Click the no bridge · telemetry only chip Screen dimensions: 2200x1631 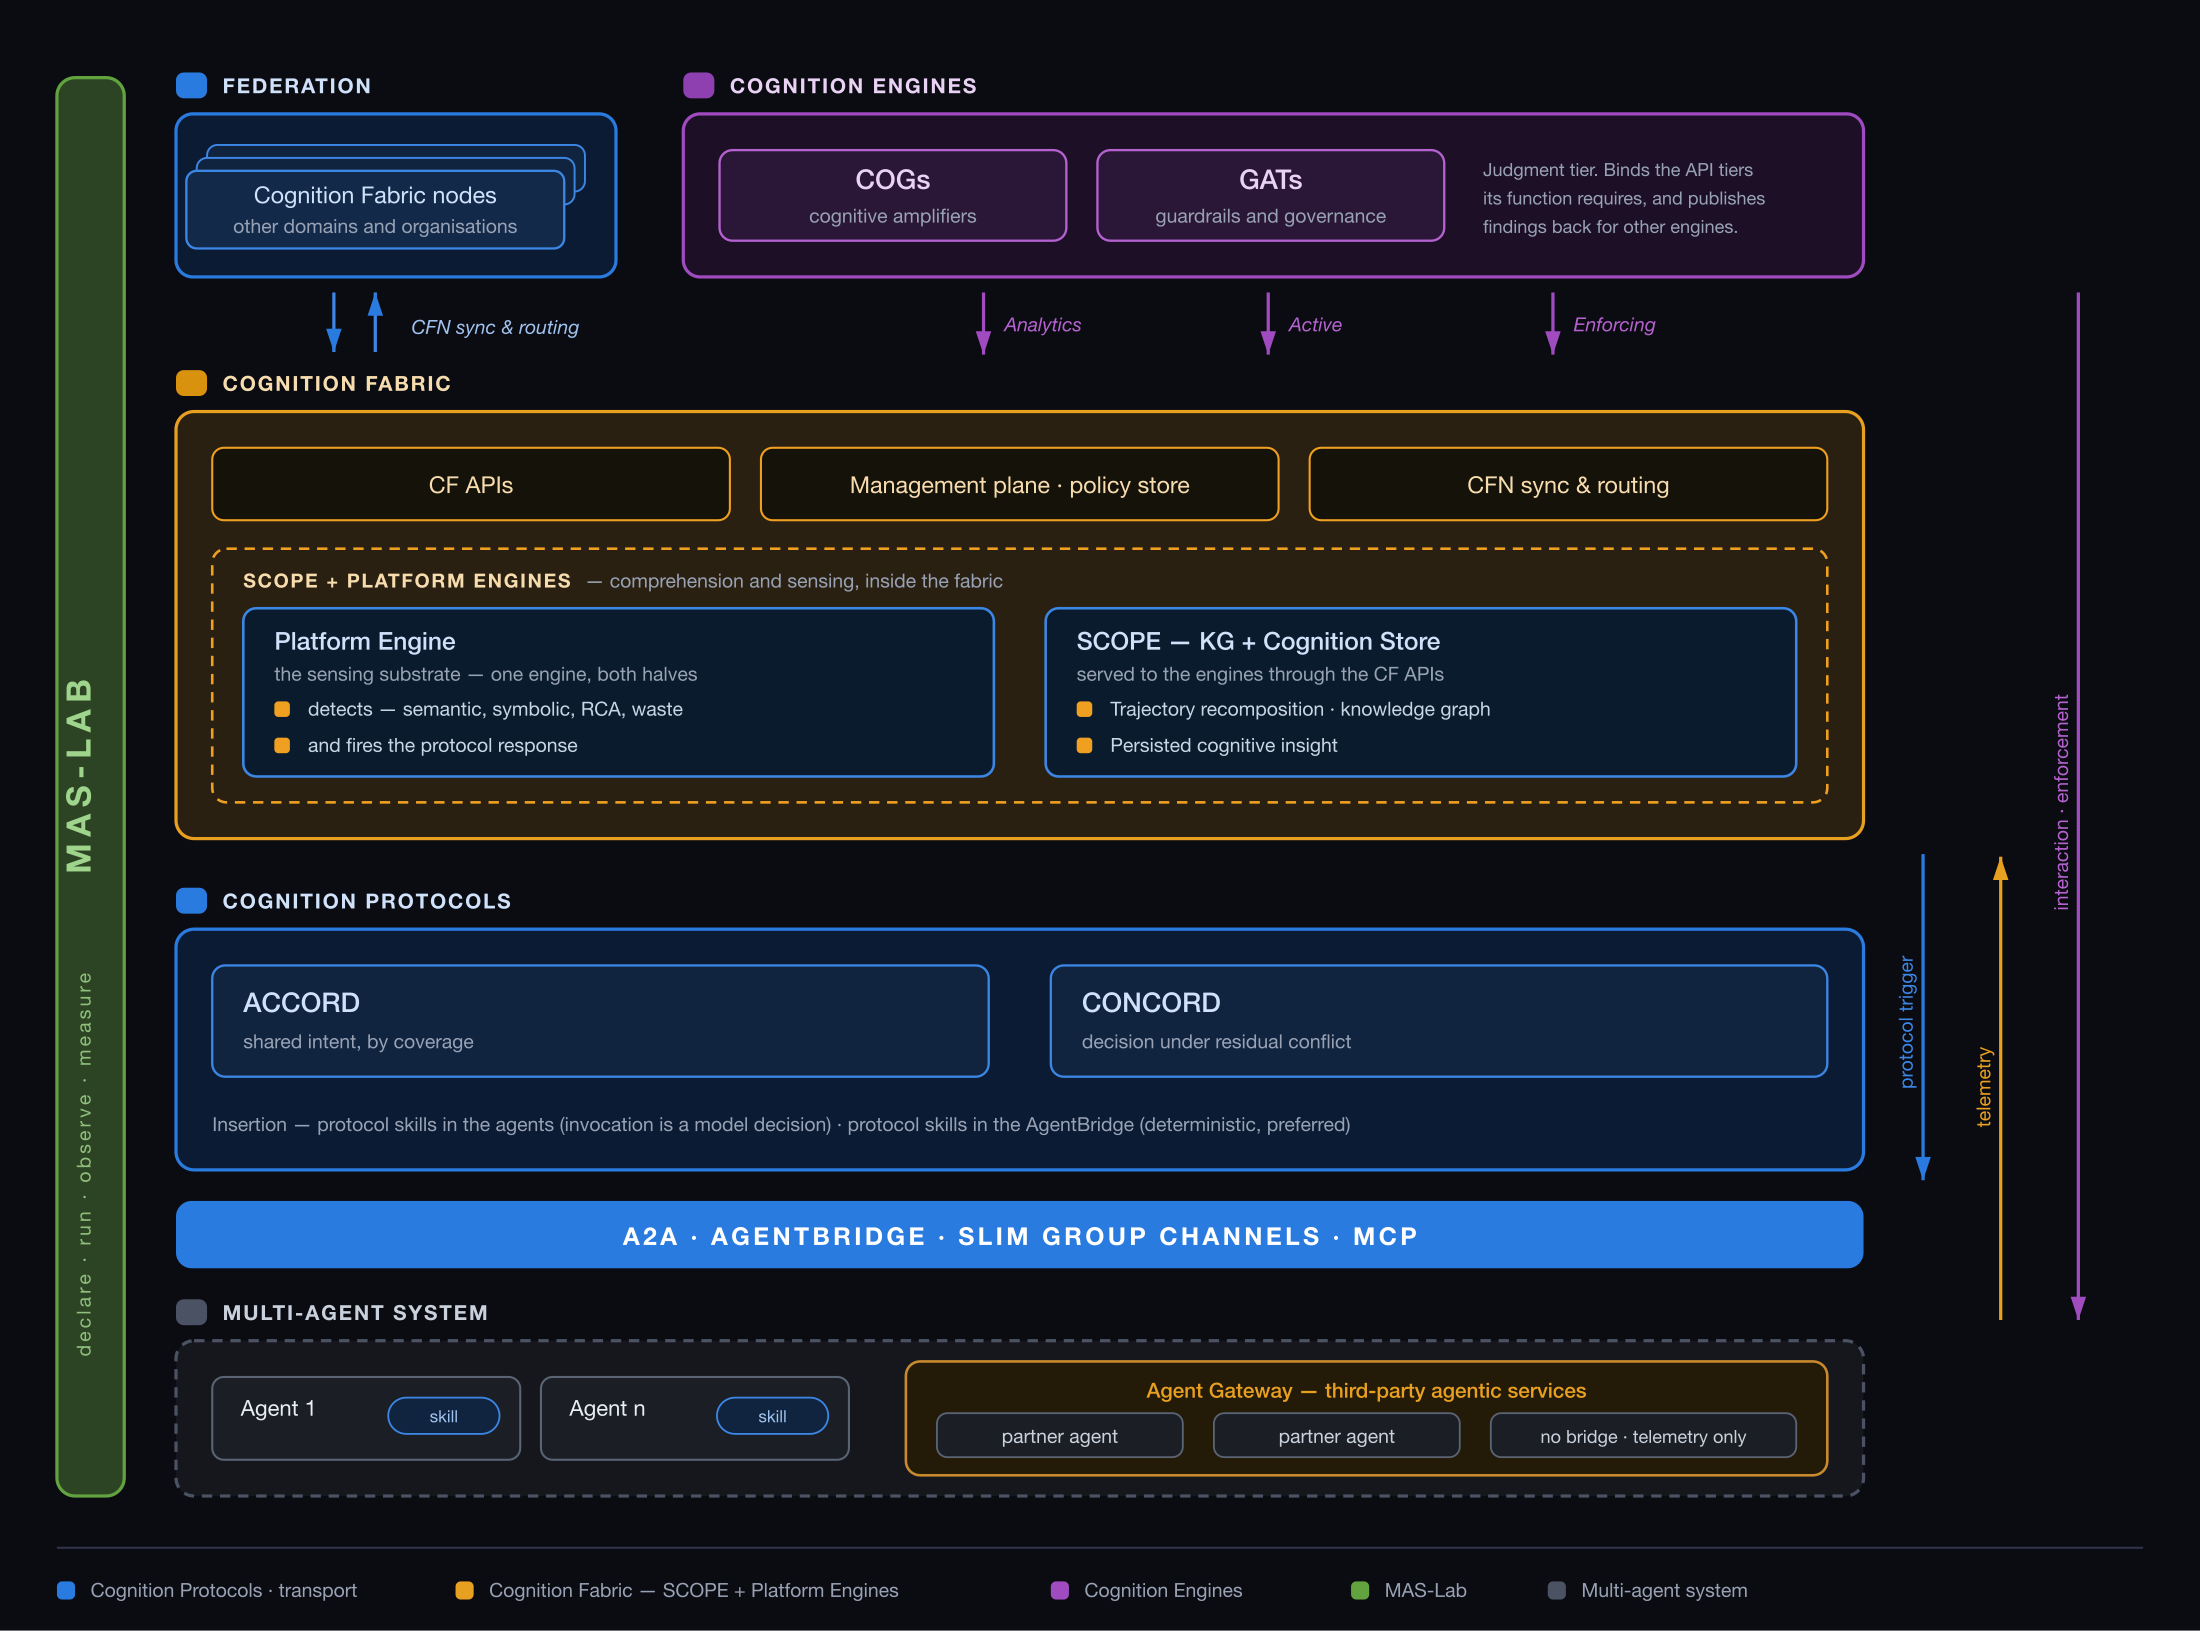click(x=1643, y=1436)
